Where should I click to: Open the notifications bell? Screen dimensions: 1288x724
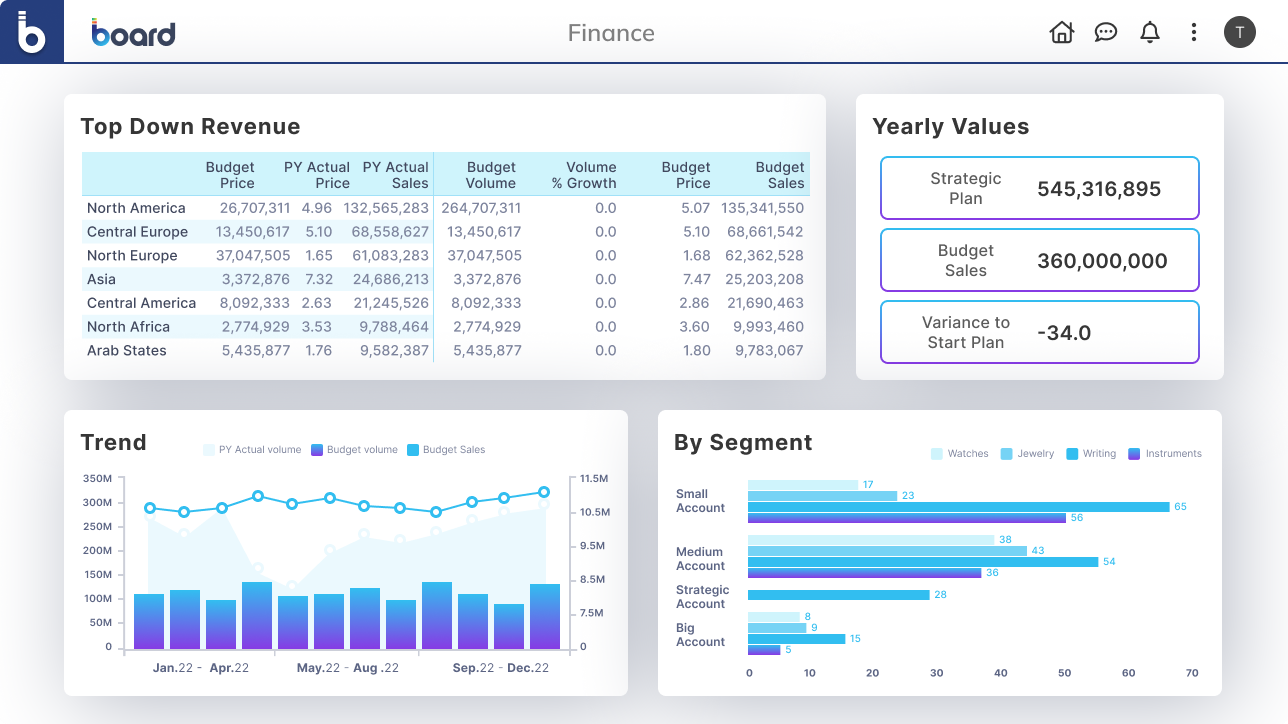pos(1150,32)
